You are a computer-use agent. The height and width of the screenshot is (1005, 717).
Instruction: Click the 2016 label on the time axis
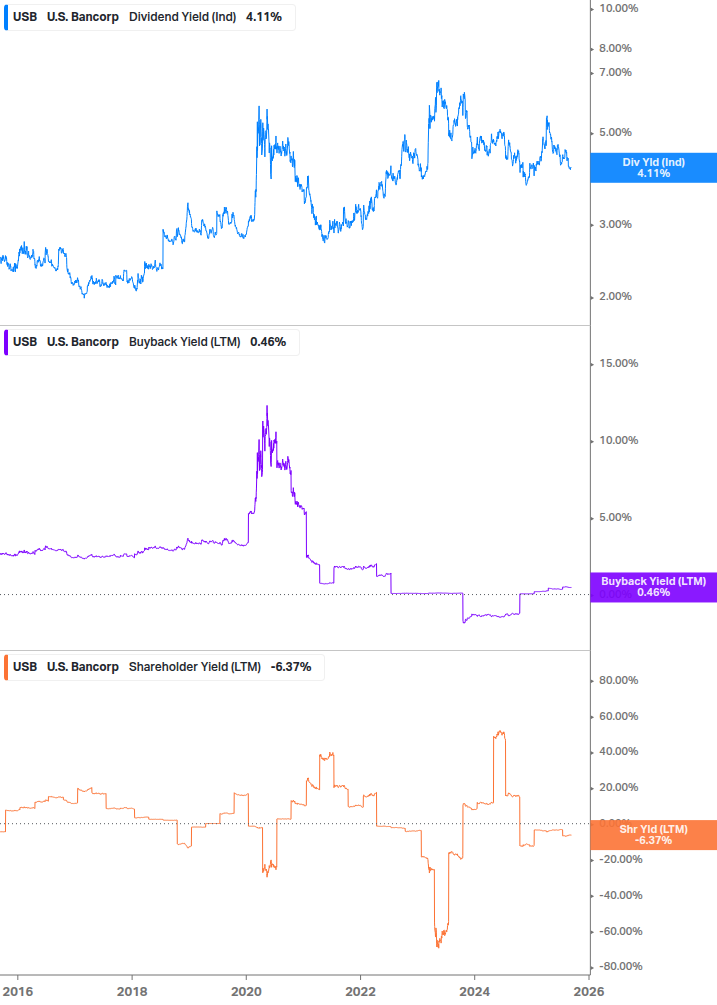coord(17,992)
